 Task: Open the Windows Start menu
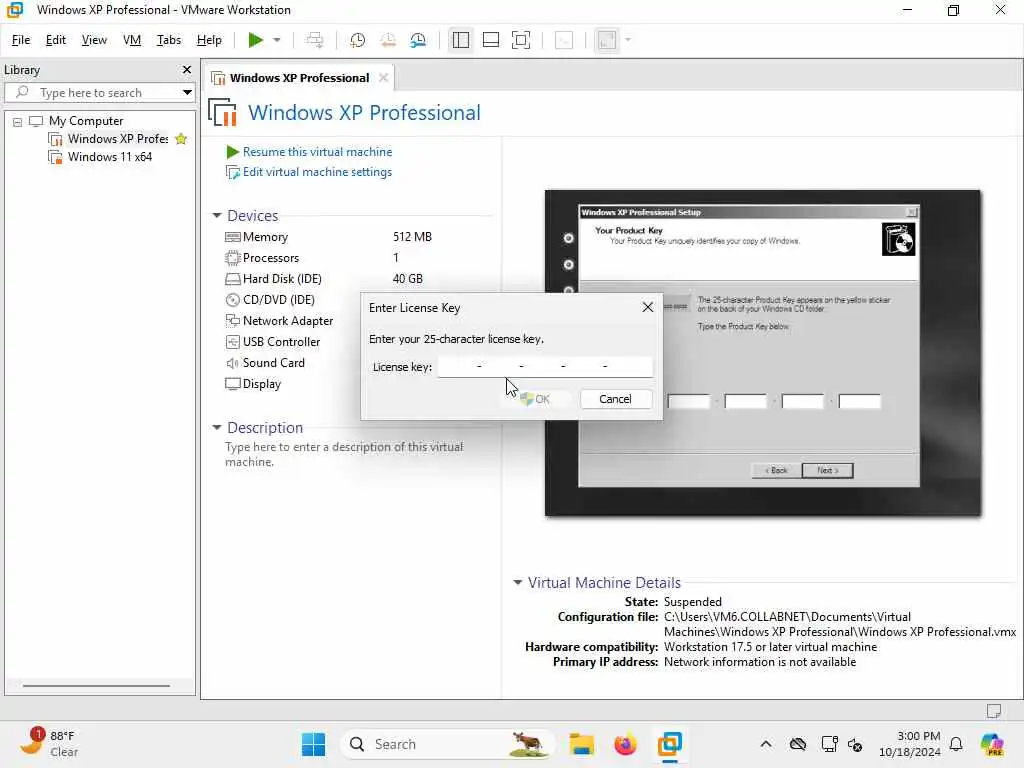coord(313,744)
